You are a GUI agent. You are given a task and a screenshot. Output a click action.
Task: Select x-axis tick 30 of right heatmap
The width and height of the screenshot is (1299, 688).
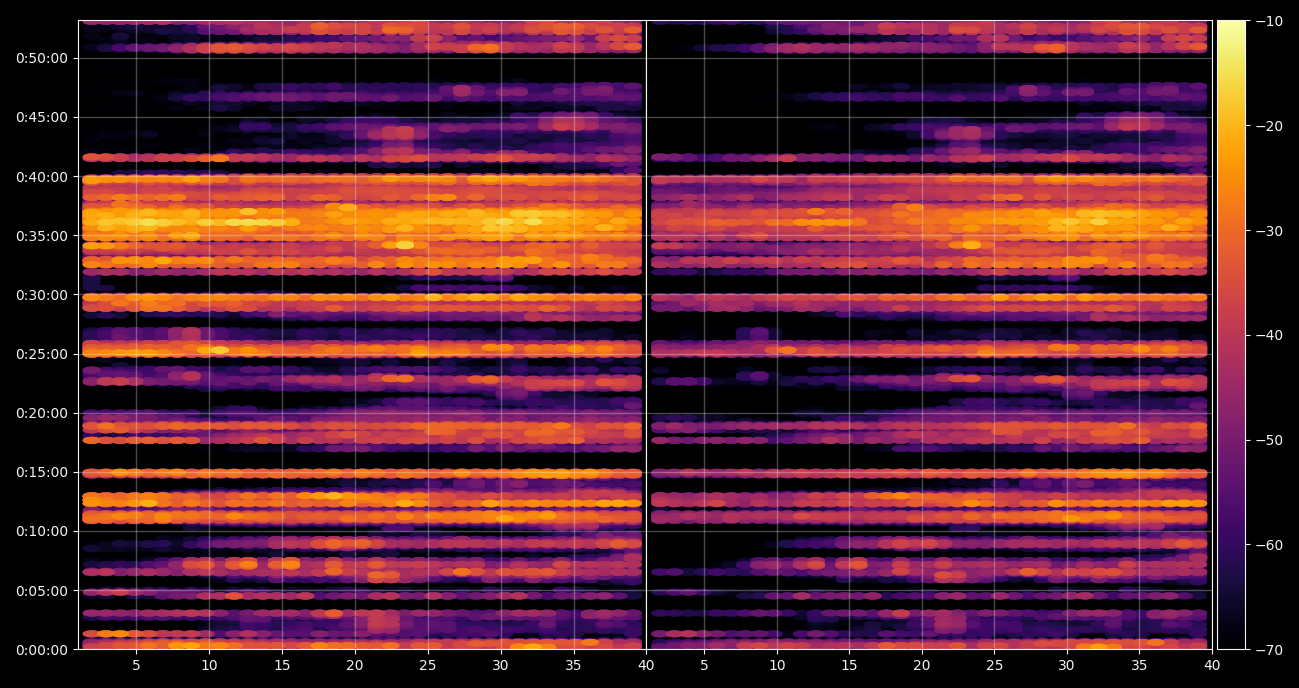click(x=1067, y=666)
